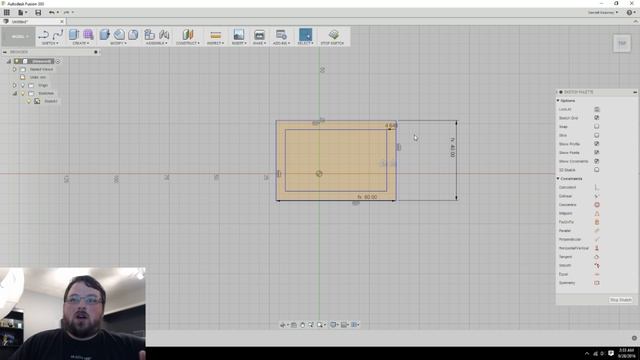Select the Spline sketch tool
Screen dimensions: 640x360
tap(58, 35)
